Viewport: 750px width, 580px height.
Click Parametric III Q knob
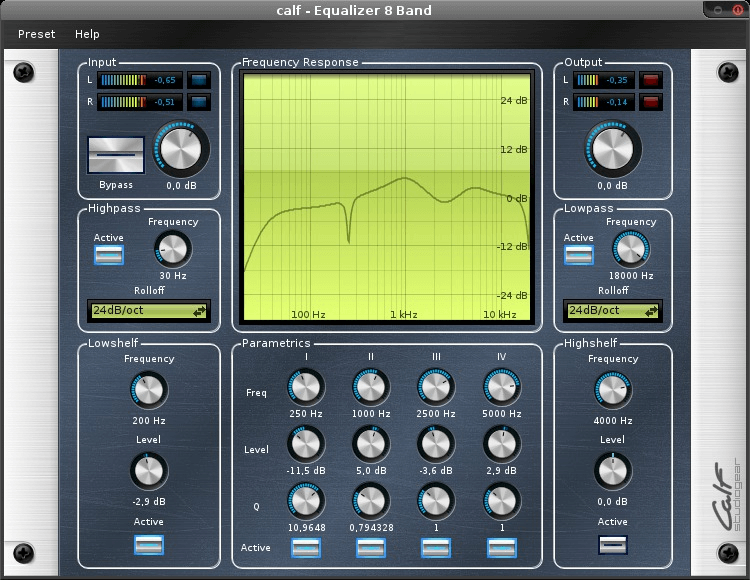(x=436, y=501)
